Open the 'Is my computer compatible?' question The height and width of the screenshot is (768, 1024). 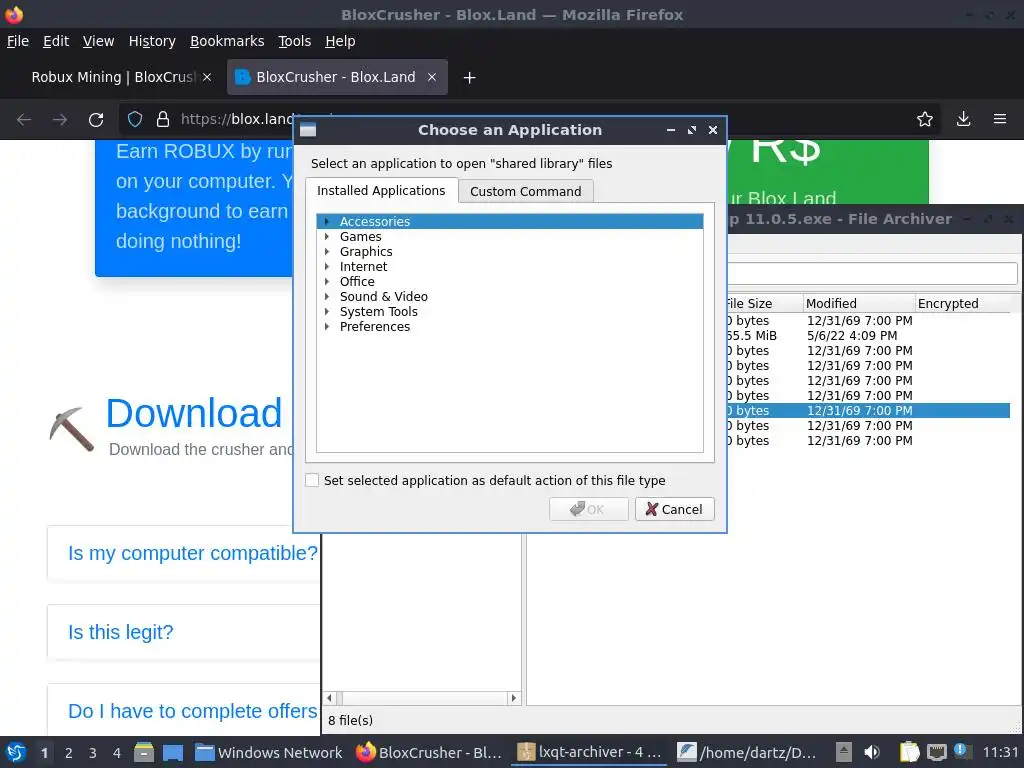pos(193,553)
